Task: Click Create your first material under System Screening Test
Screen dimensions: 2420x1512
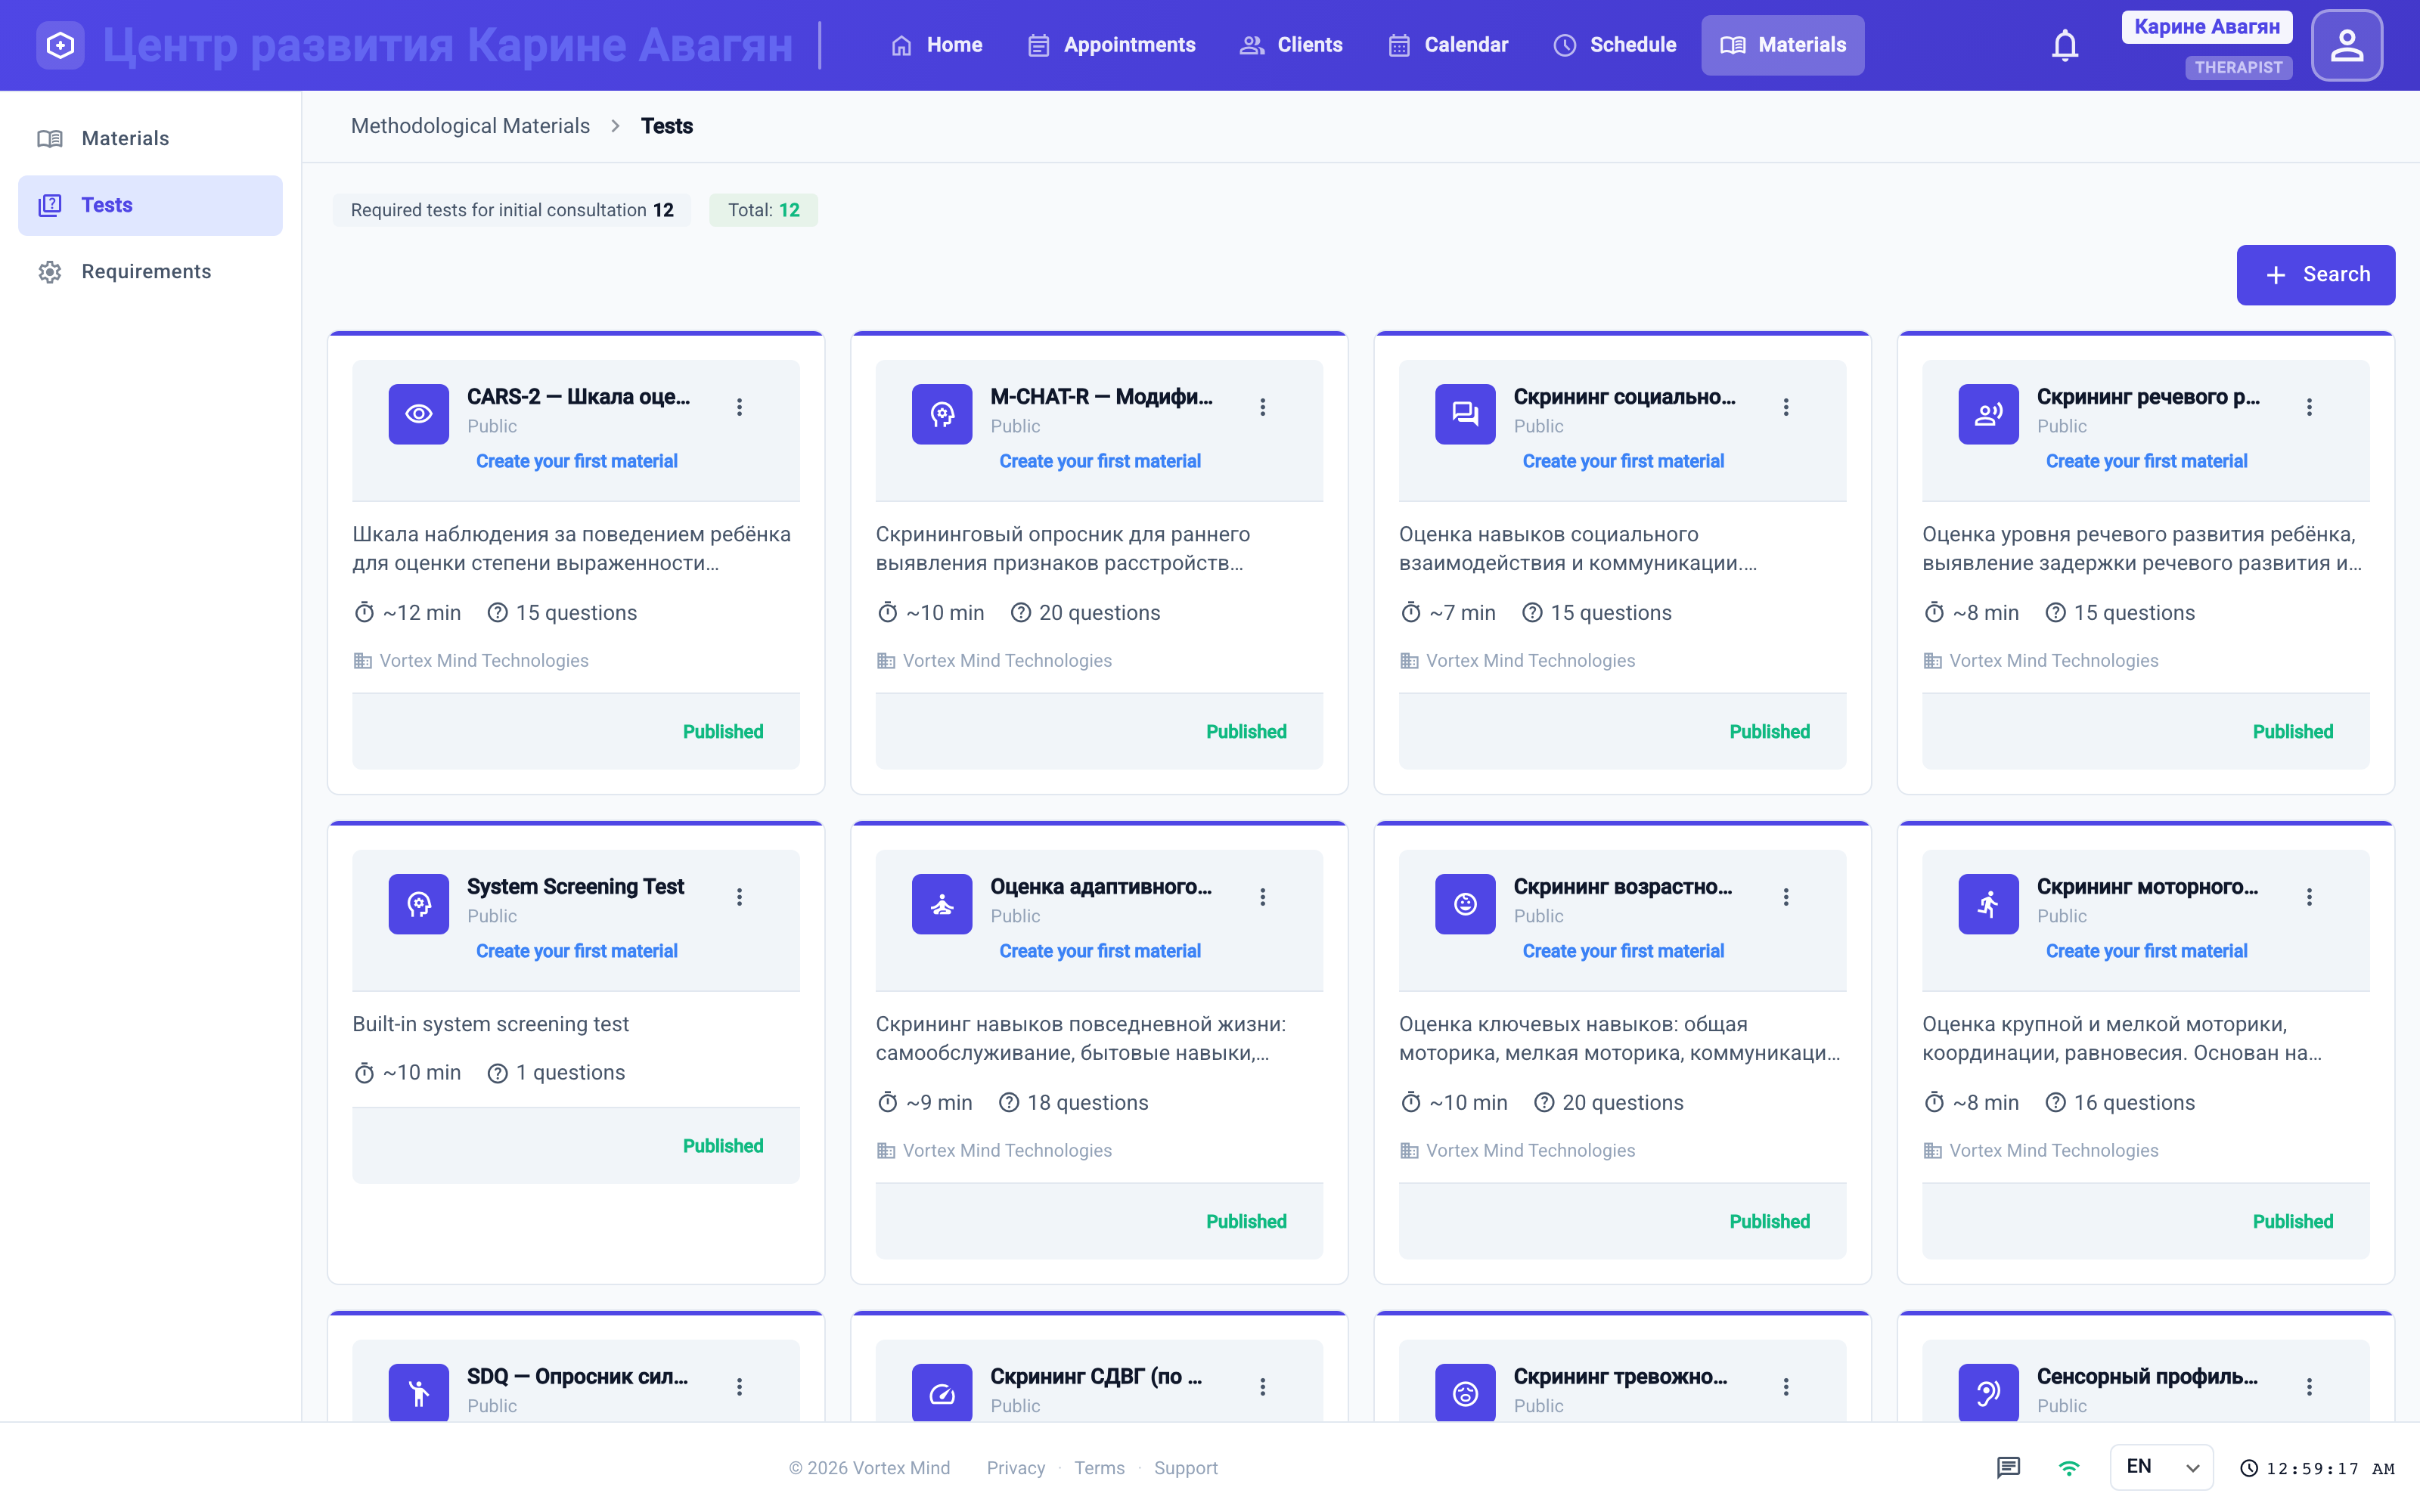Action: [577, 951]
